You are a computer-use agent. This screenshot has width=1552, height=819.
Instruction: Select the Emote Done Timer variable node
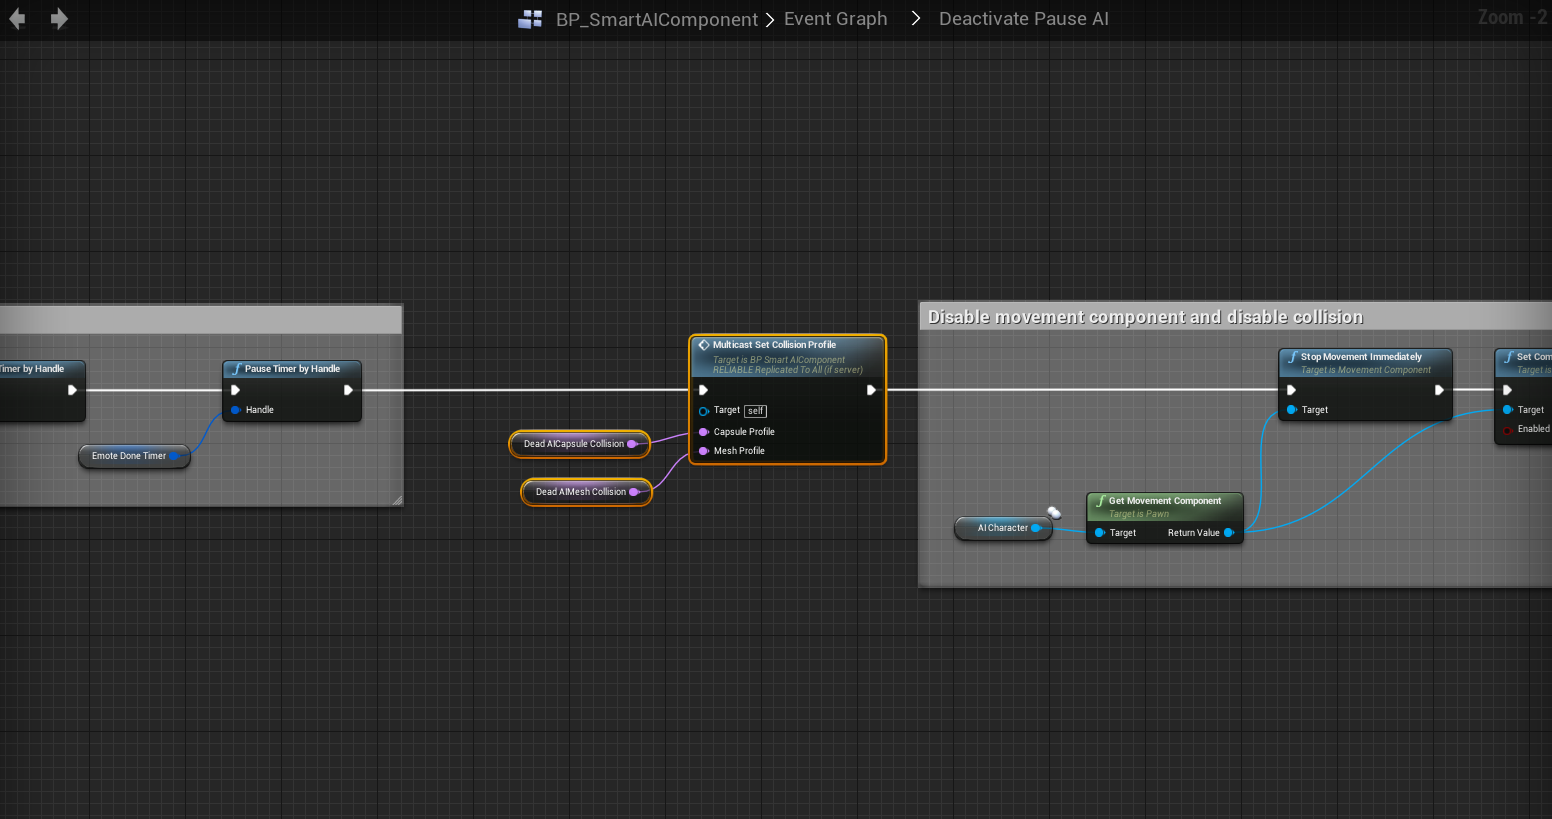point(129,456)
